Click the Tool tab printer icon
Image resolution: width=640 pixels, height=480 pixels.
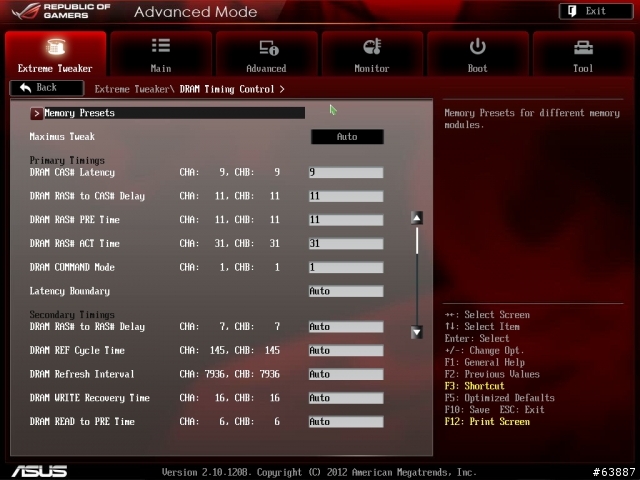(583, 48)
